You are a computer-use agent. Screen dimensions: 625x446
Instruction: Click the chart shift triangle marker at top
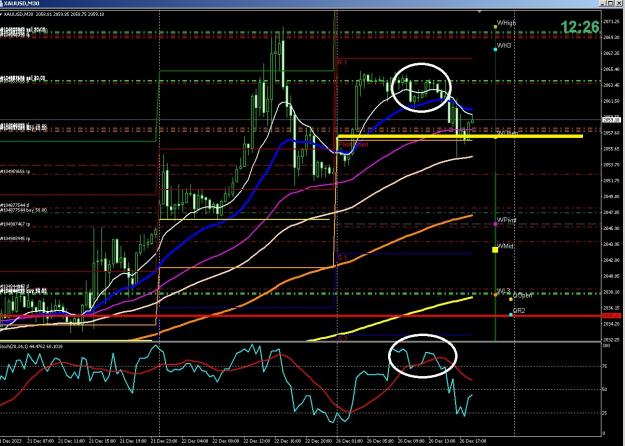pyautogui.click(x=480, y=12)
